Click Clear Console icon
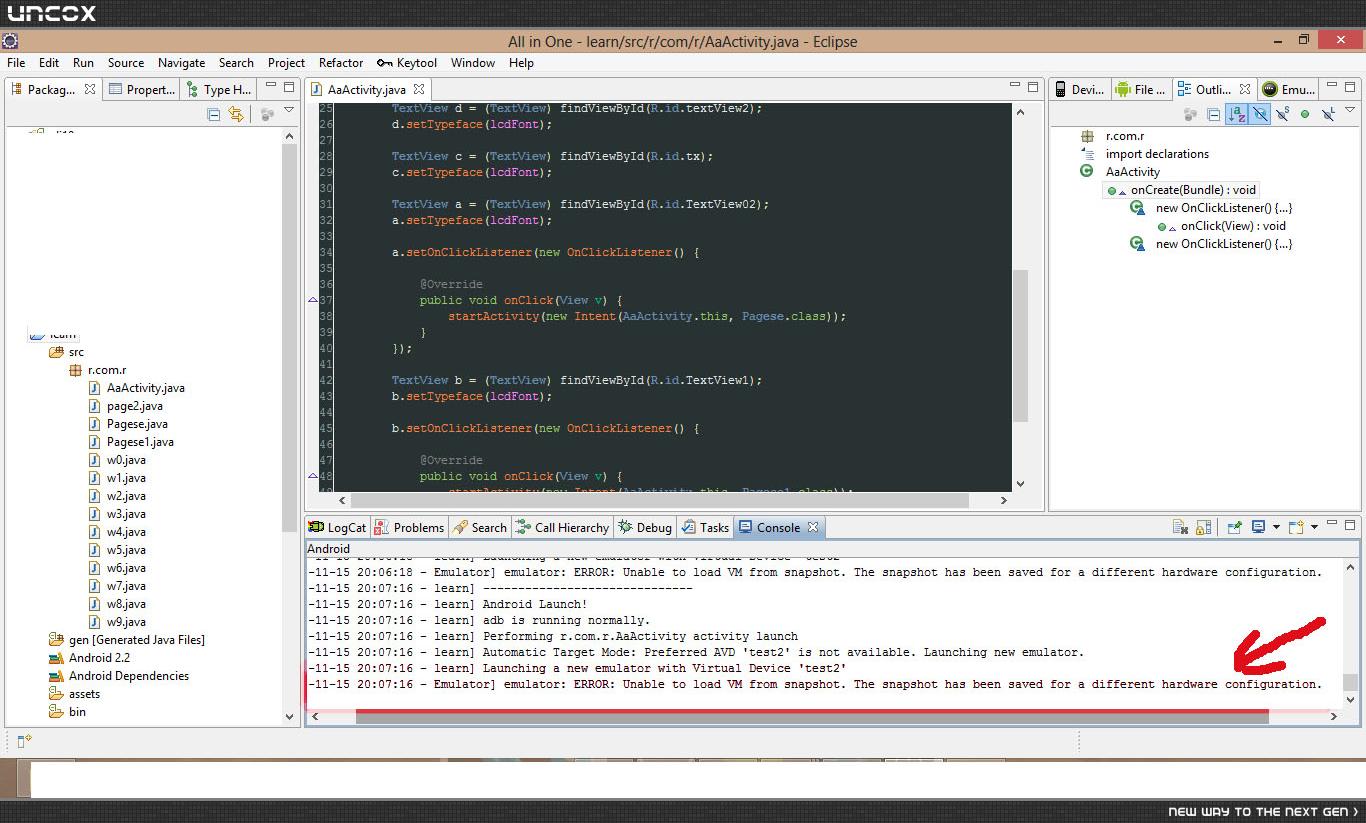This screenshot has height=823, width=1366. coord(1180,527)
